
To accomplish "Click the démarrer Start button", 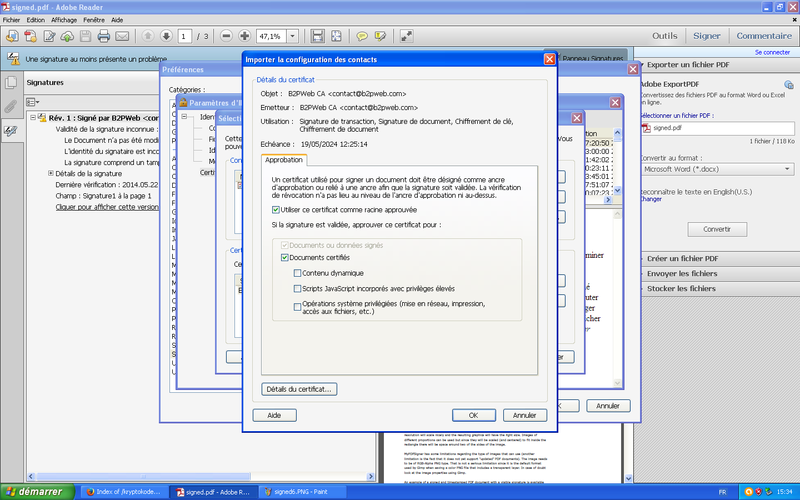I will click(37, 492).
